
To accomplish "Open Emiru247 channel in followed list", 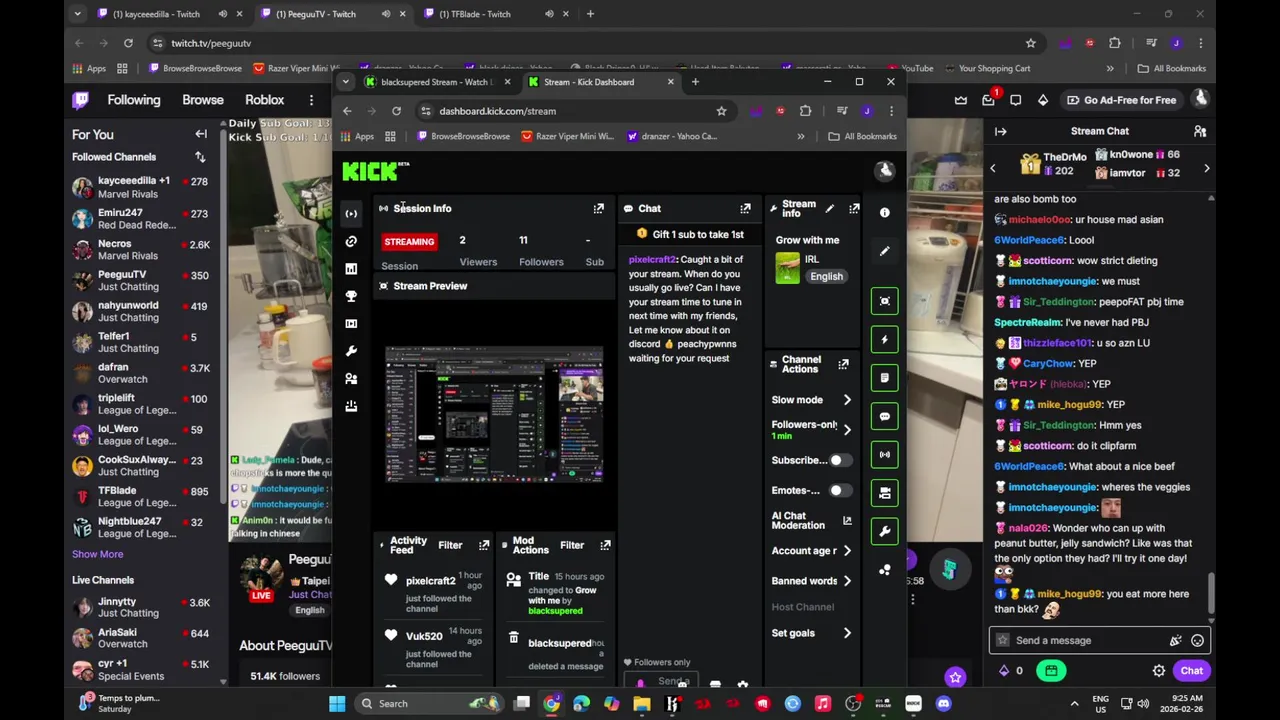I will pos(141,218).
